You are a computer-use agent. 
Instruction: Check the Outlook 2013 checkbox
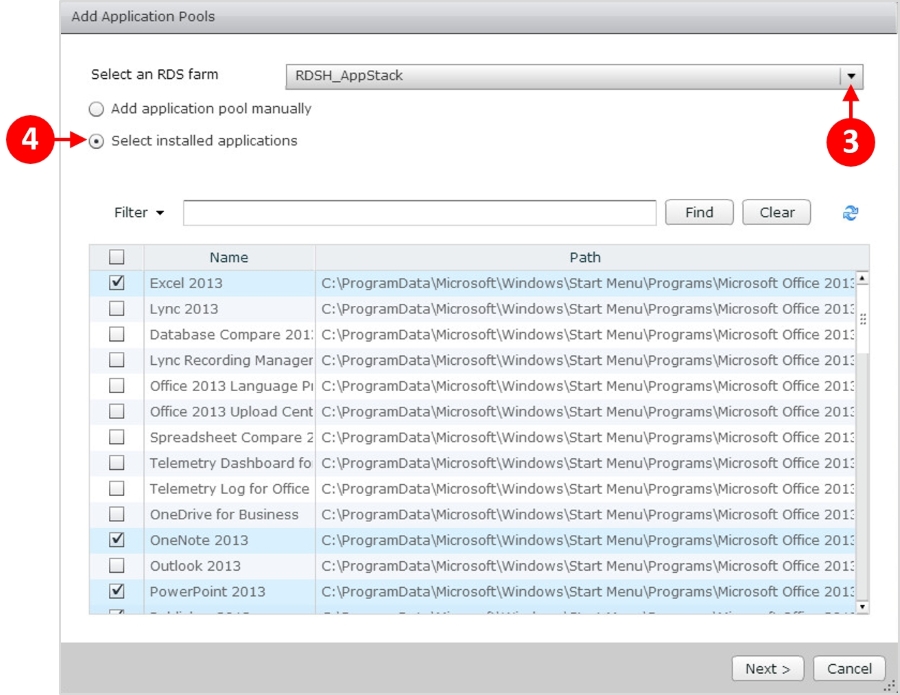coord(117,565)
